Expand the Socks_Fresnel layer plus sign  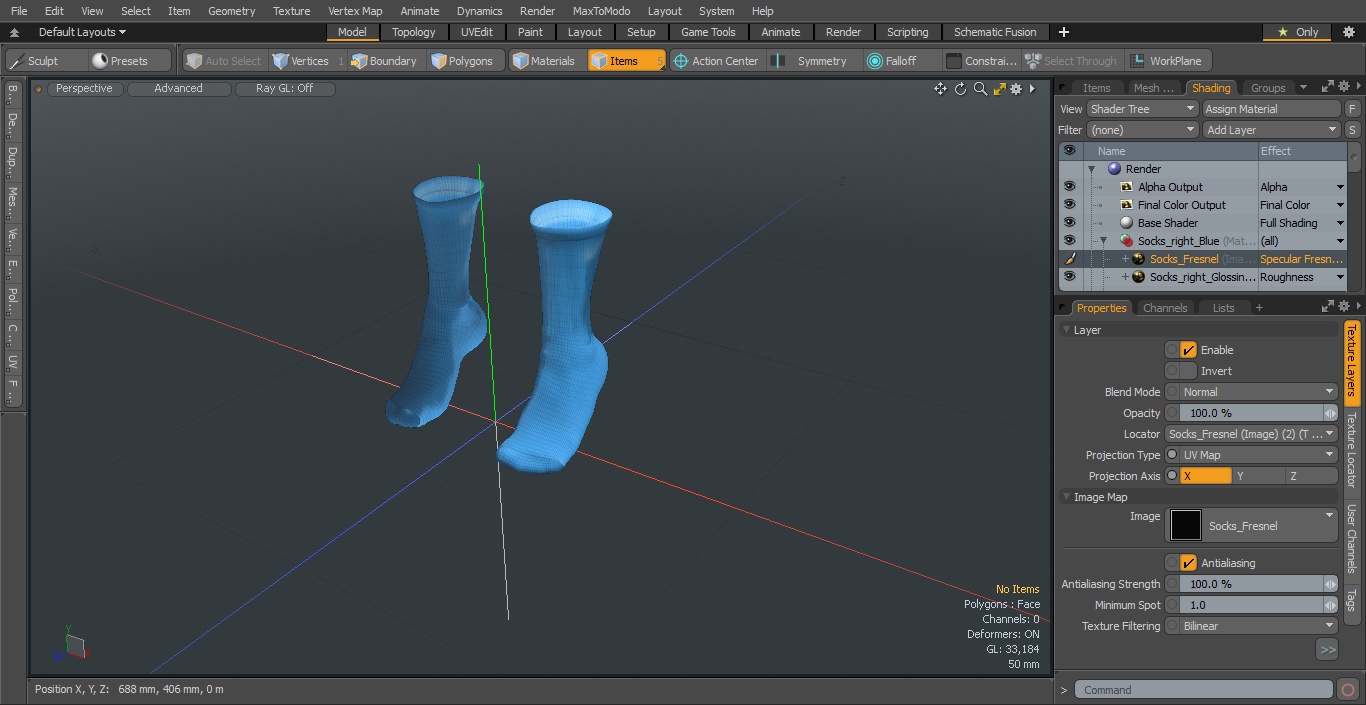(x=1125, y=259)
